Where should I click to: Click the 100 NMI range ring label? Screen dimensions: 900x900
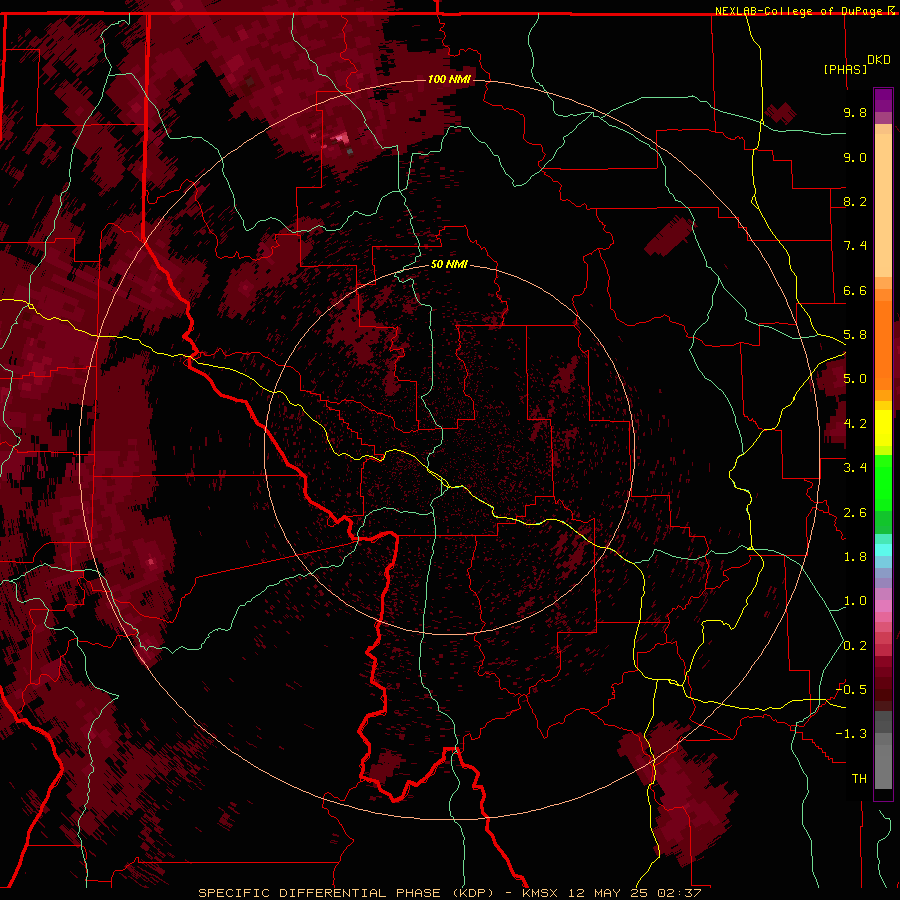(449, 79)
